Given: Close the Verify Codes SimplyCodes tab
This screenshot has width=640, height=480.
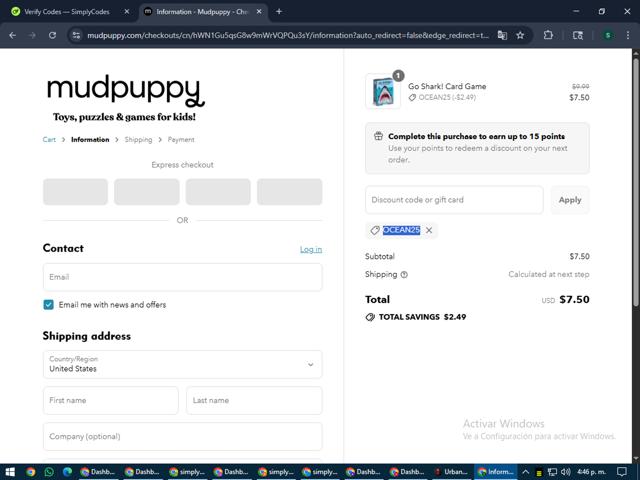Looking at the screenshot, I should [127, 12].
